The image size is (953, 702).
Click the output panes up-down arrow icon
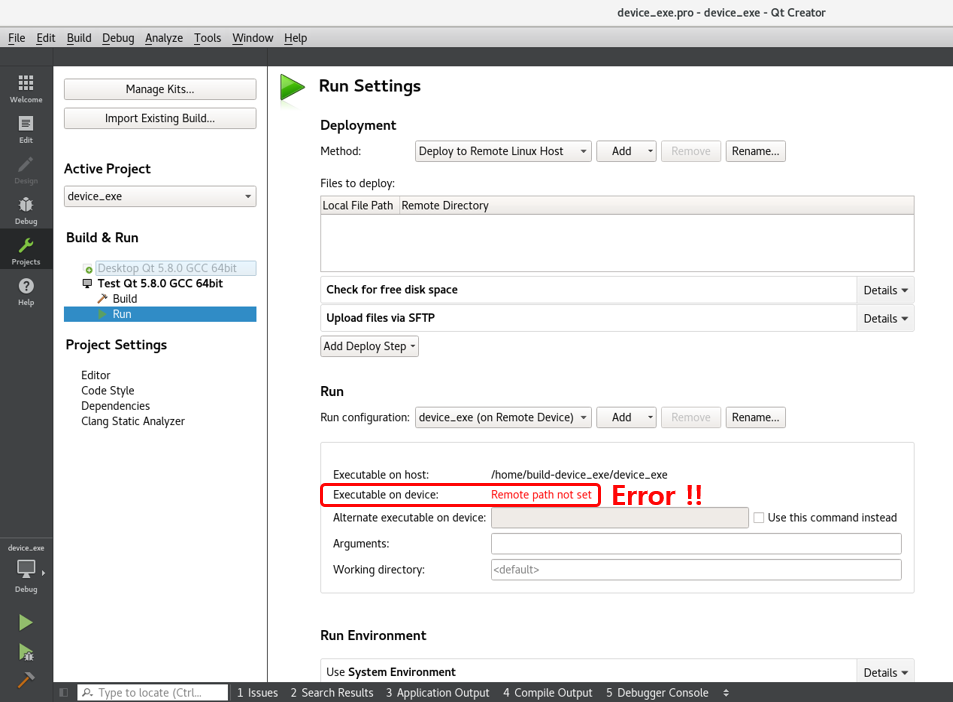pos(726,693)
